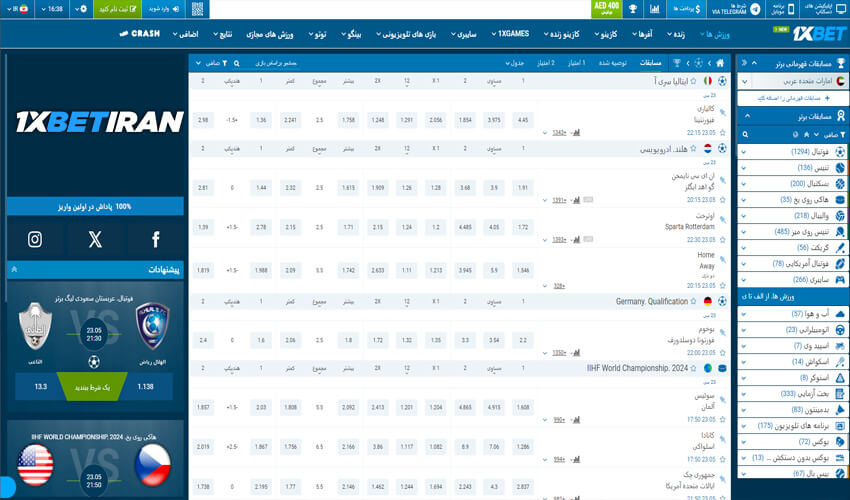Select the table tennis sport icon (485)
The image size is (850, 500).
pos(840,232)
